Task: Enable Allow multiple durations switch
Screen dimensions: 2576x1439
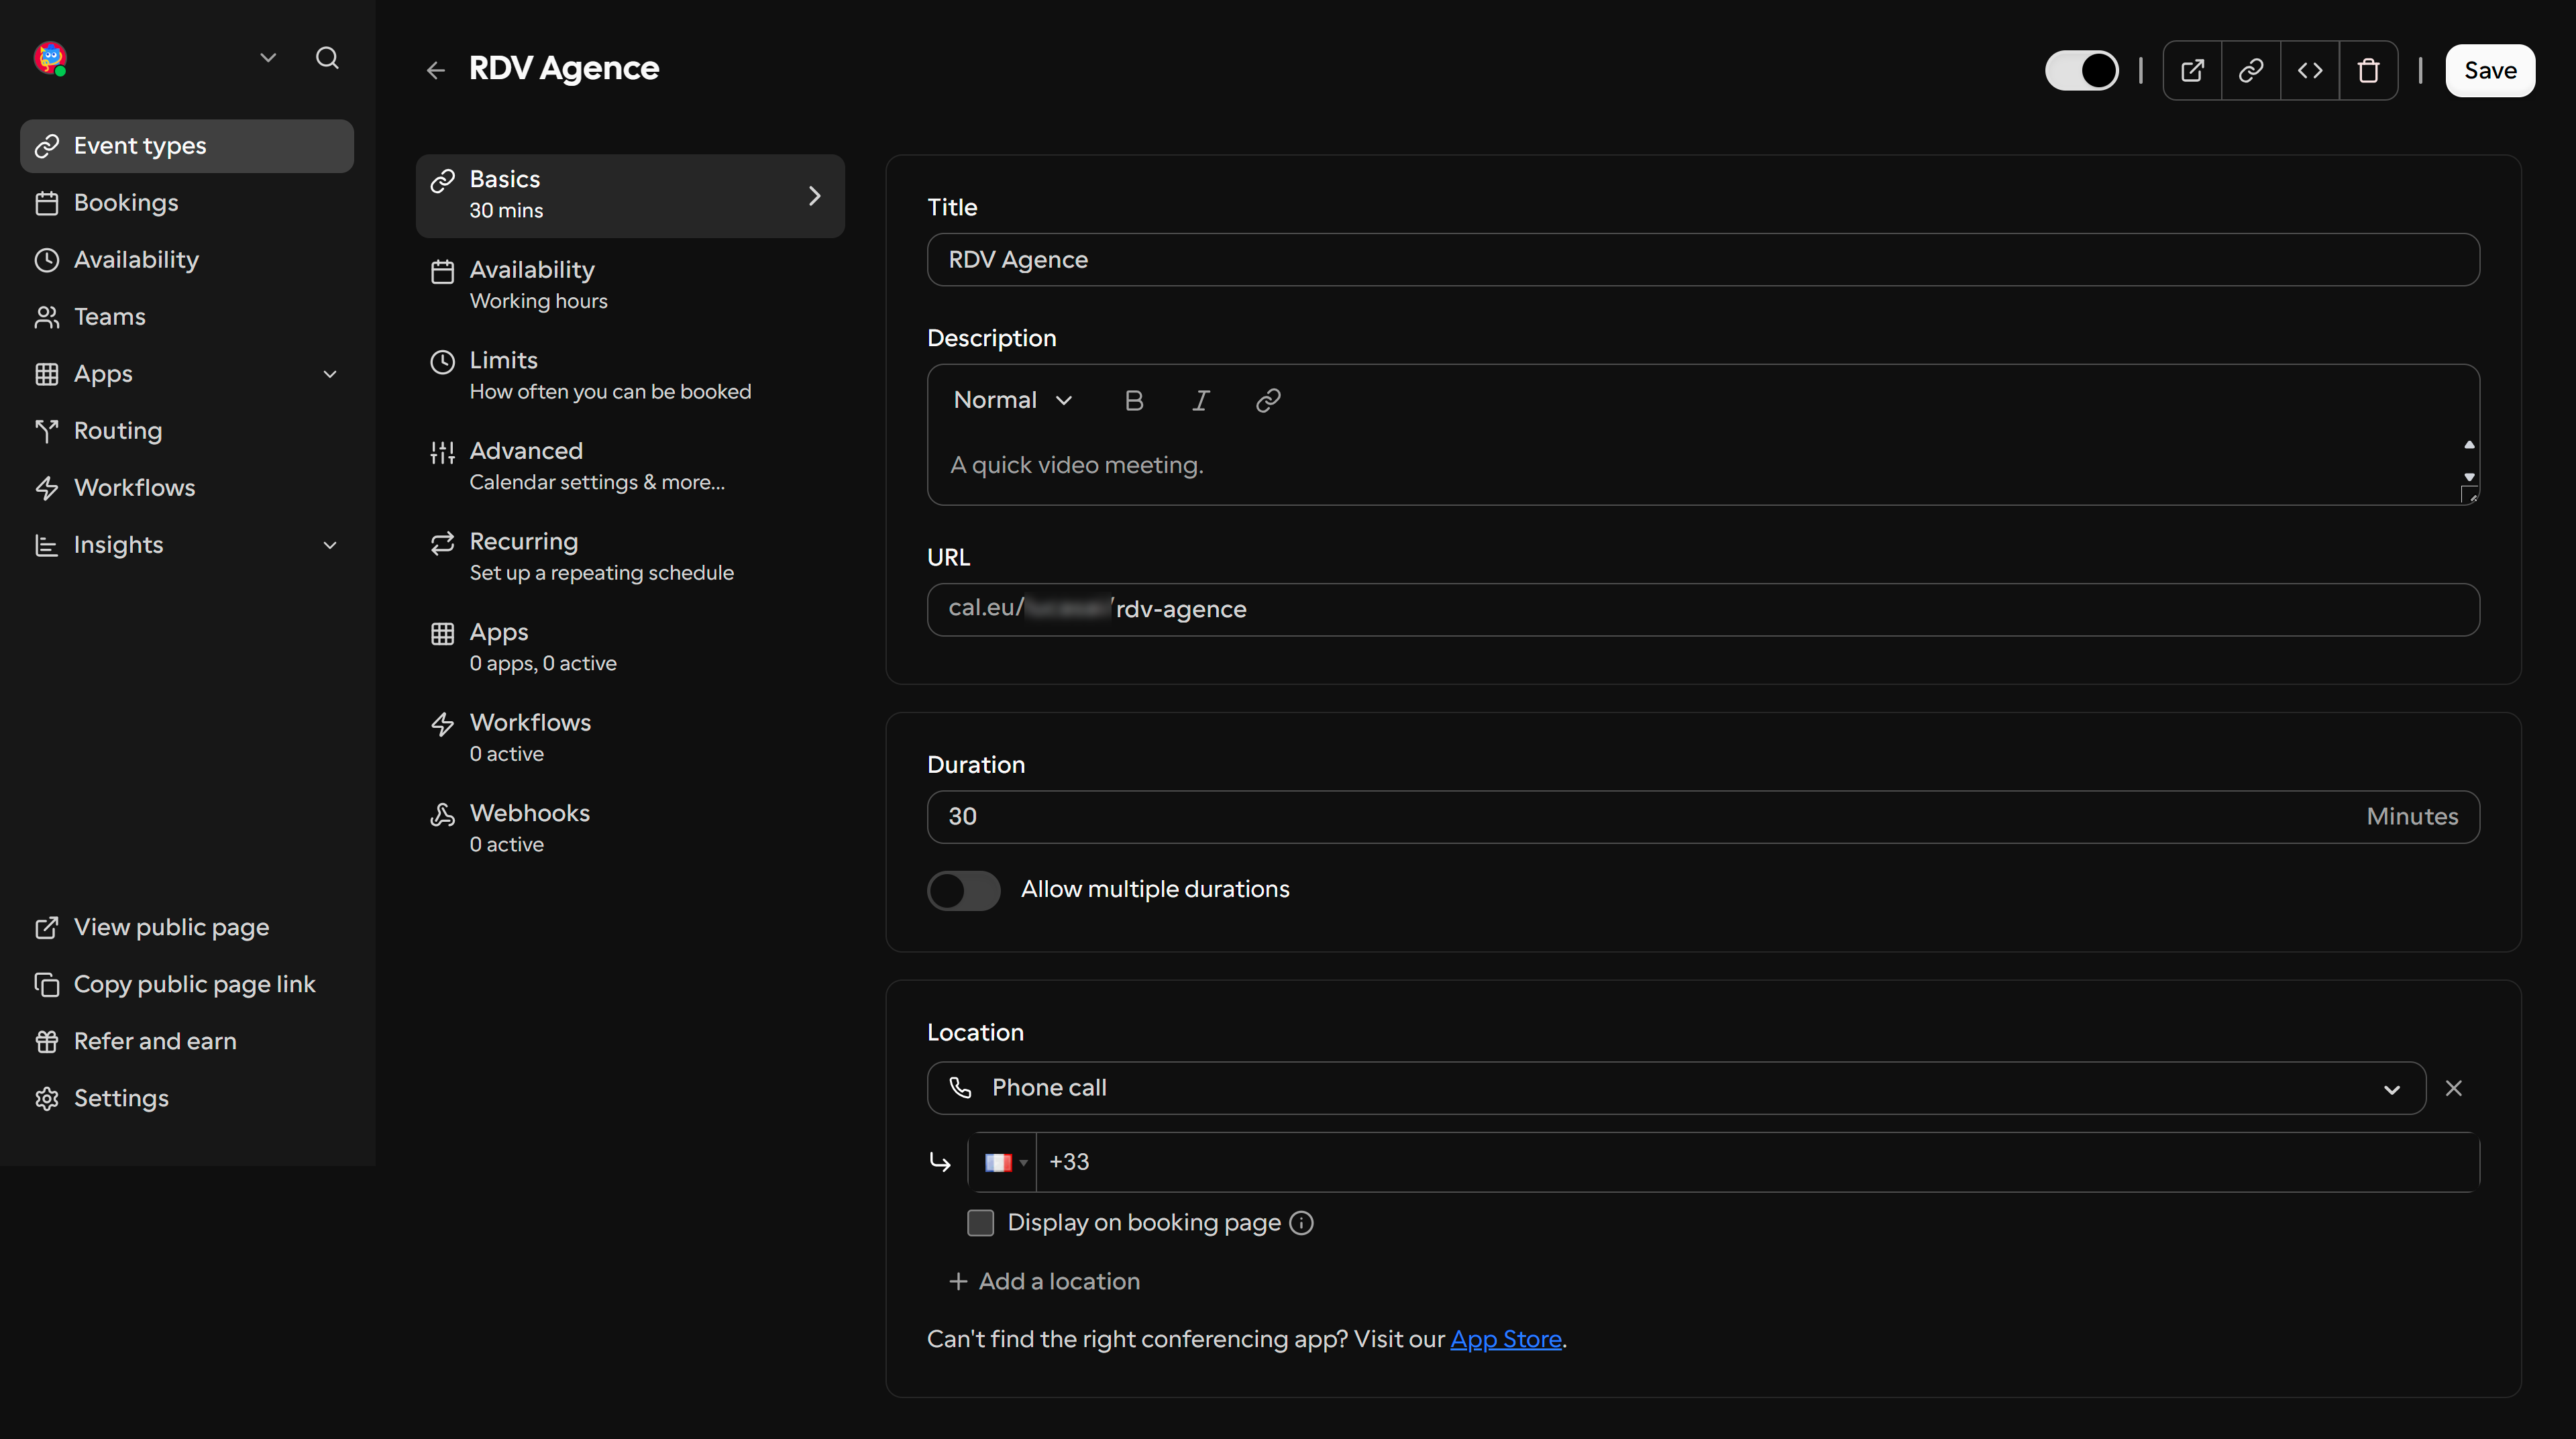Action: coord(963,890)
